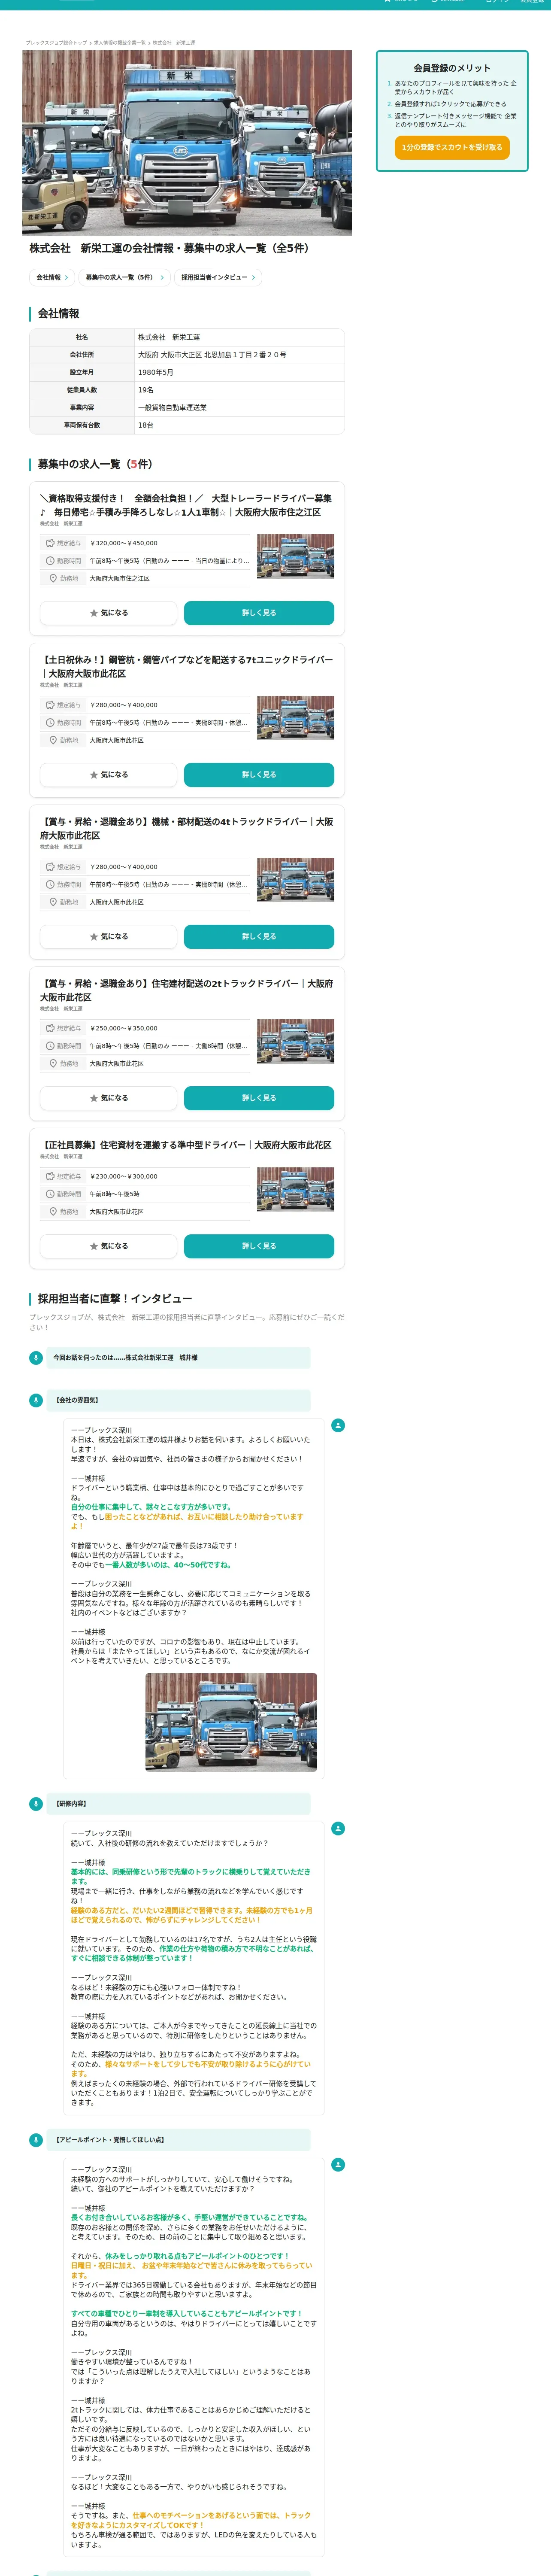This screenshot has height=2576, width=551.
Task: Click the hero truck photo at page top
Action: [187, 143]
